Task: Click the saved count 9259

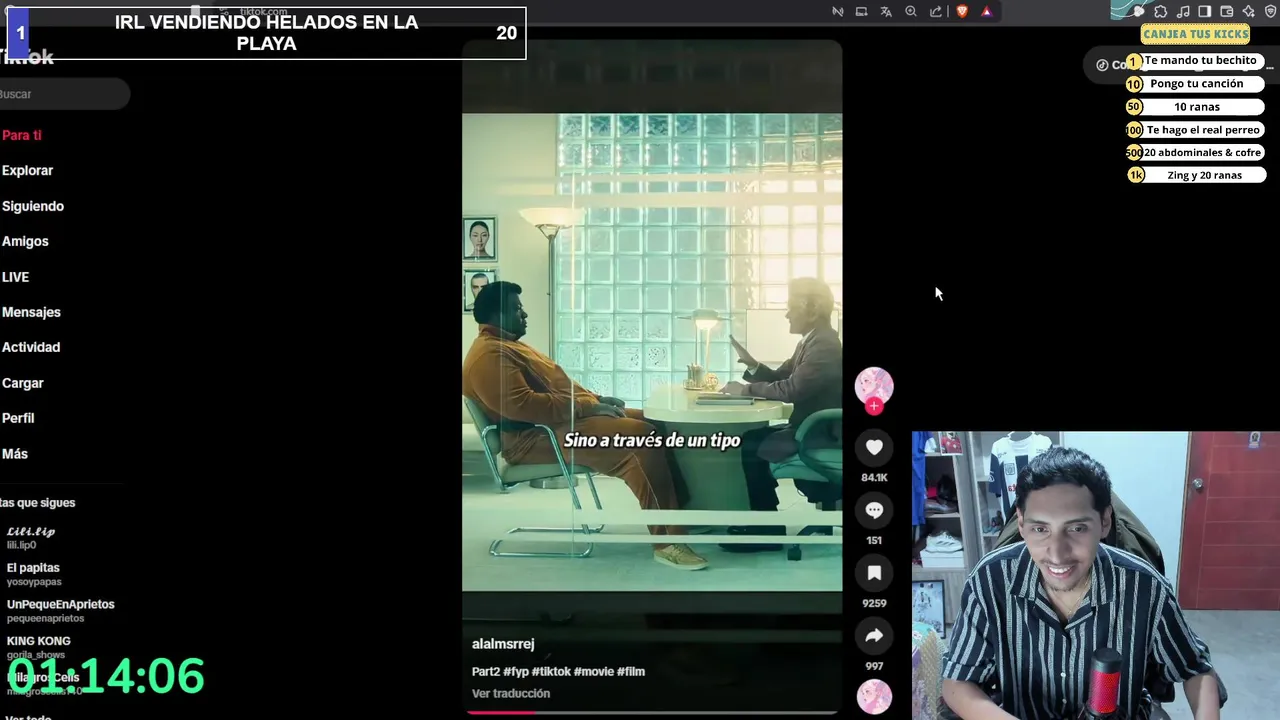Action: [874, 603]
